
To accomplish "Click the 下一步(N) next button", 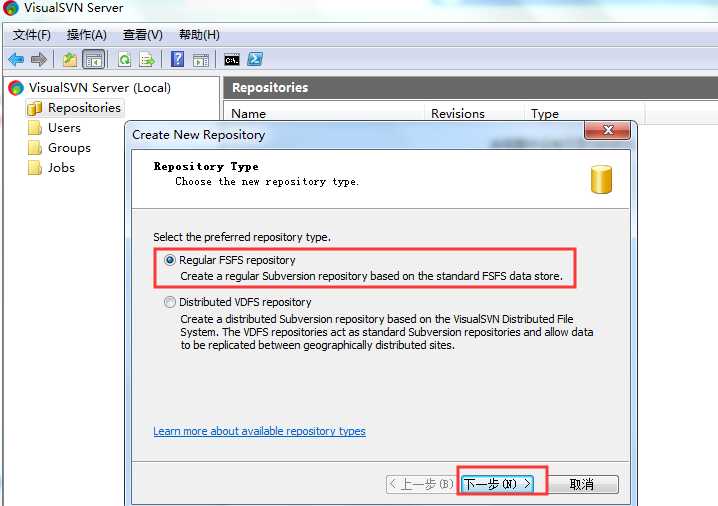I will tap(497, 484).
